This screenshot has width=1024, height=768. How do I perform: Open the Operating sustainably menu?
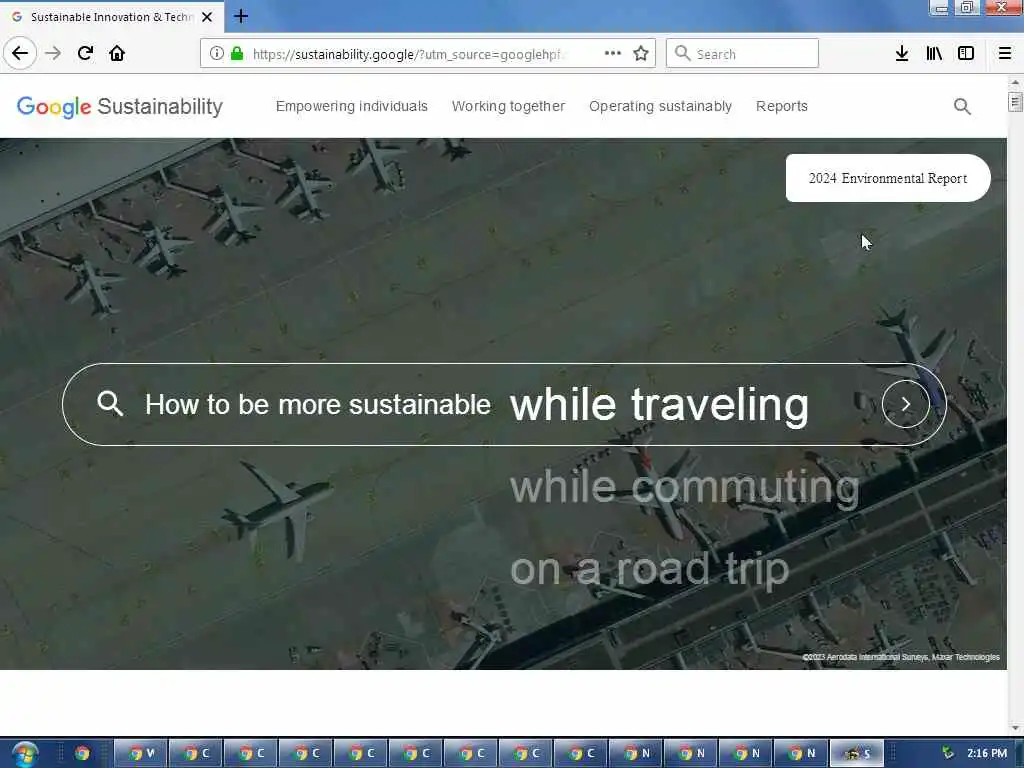(660, 106)
